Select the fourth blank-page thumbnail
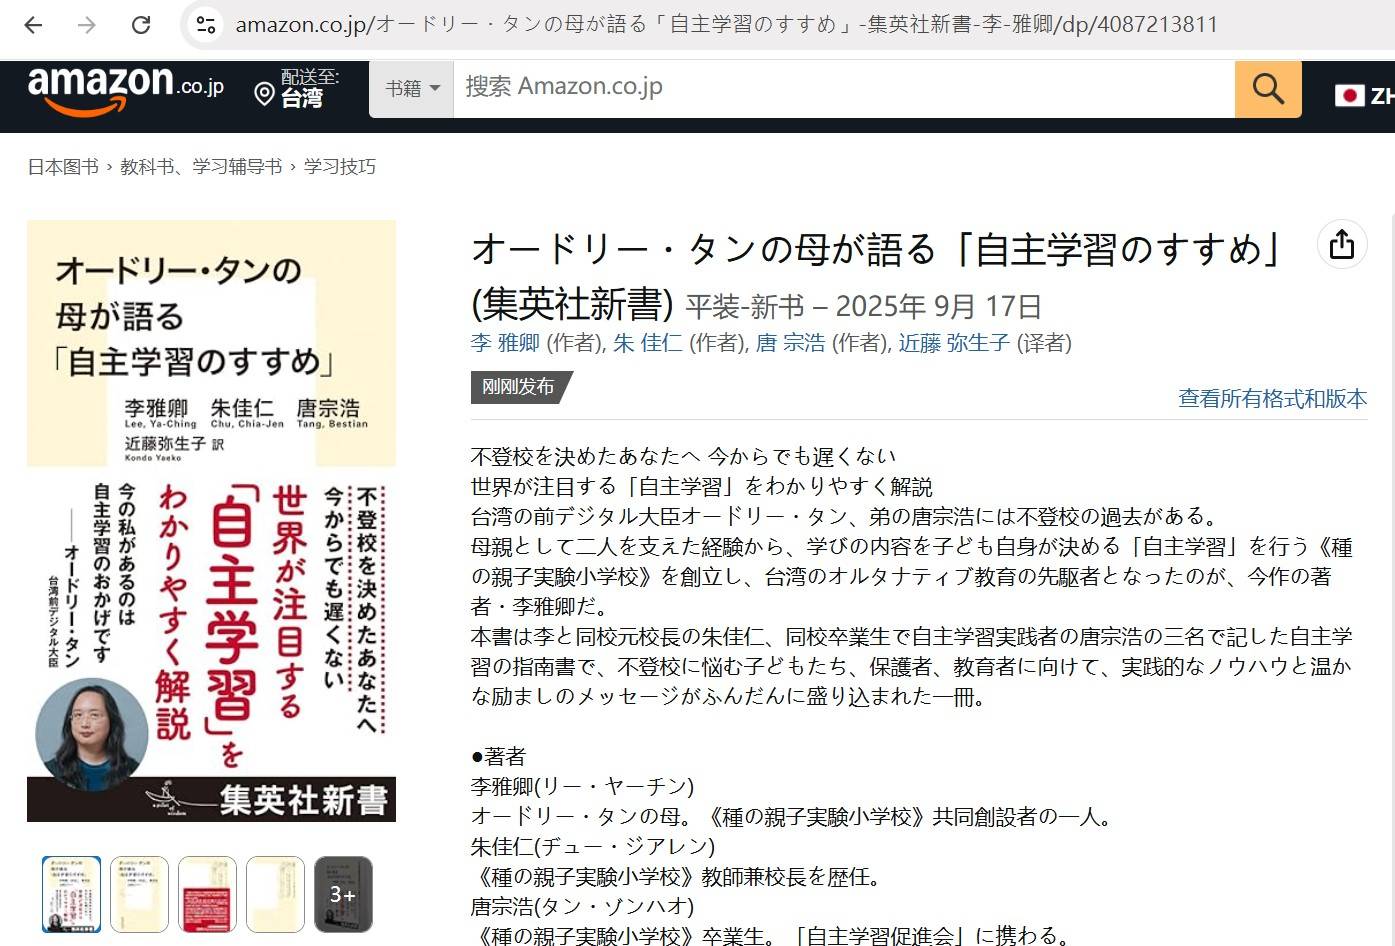This screenshot has width=1395, height=946. (x=275, y=894)
